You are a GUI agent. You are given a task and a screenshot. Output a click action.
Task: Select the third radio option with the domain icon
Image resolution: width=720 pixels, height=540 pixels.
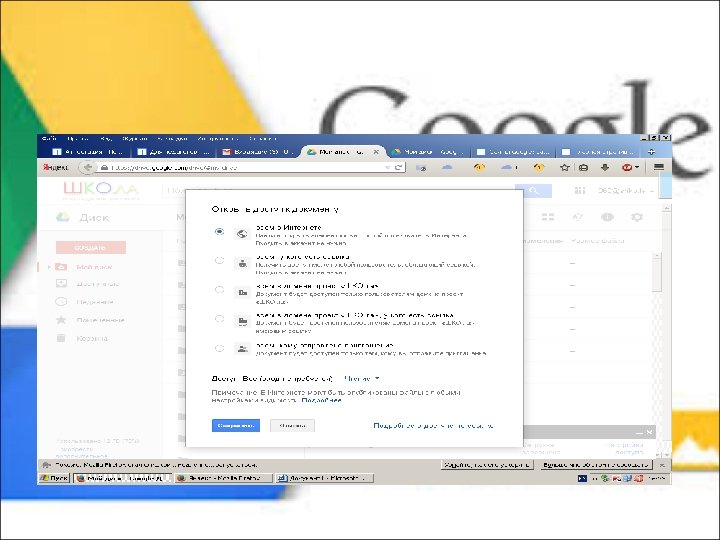[x=219, y=290]
